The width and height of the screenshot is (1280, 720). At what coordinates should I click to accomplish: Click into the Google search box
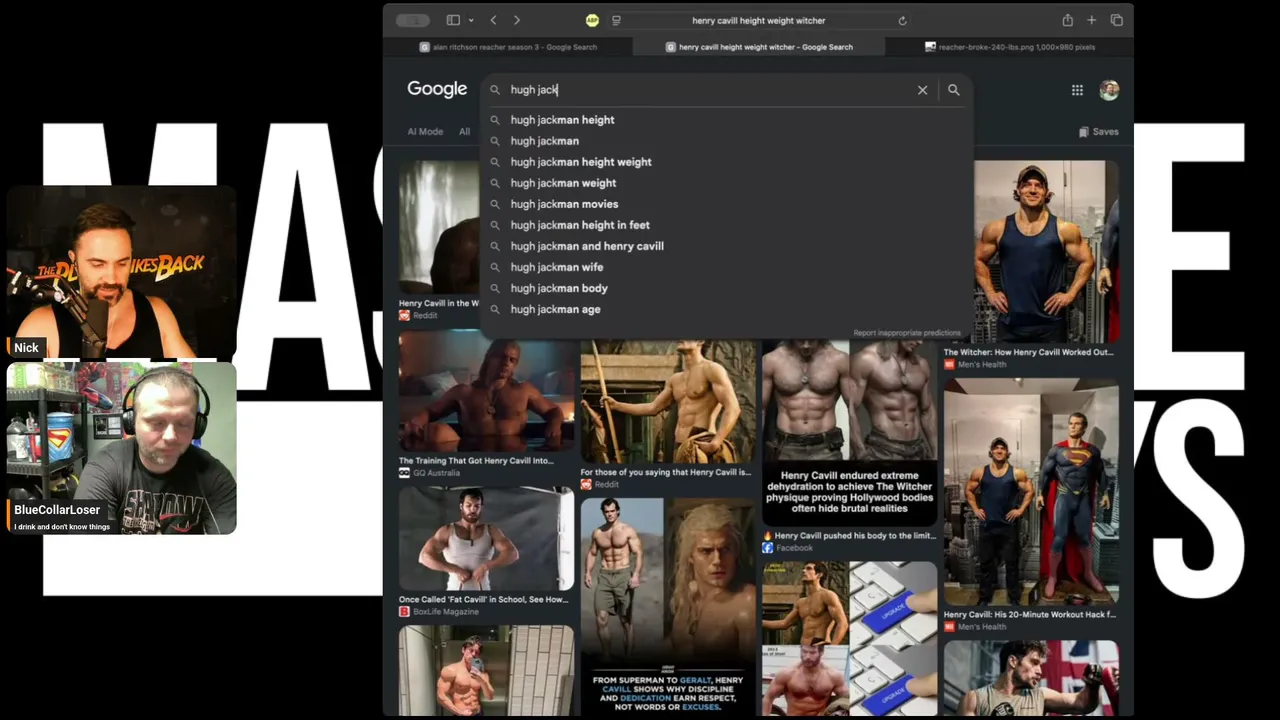tap(710, 90)
